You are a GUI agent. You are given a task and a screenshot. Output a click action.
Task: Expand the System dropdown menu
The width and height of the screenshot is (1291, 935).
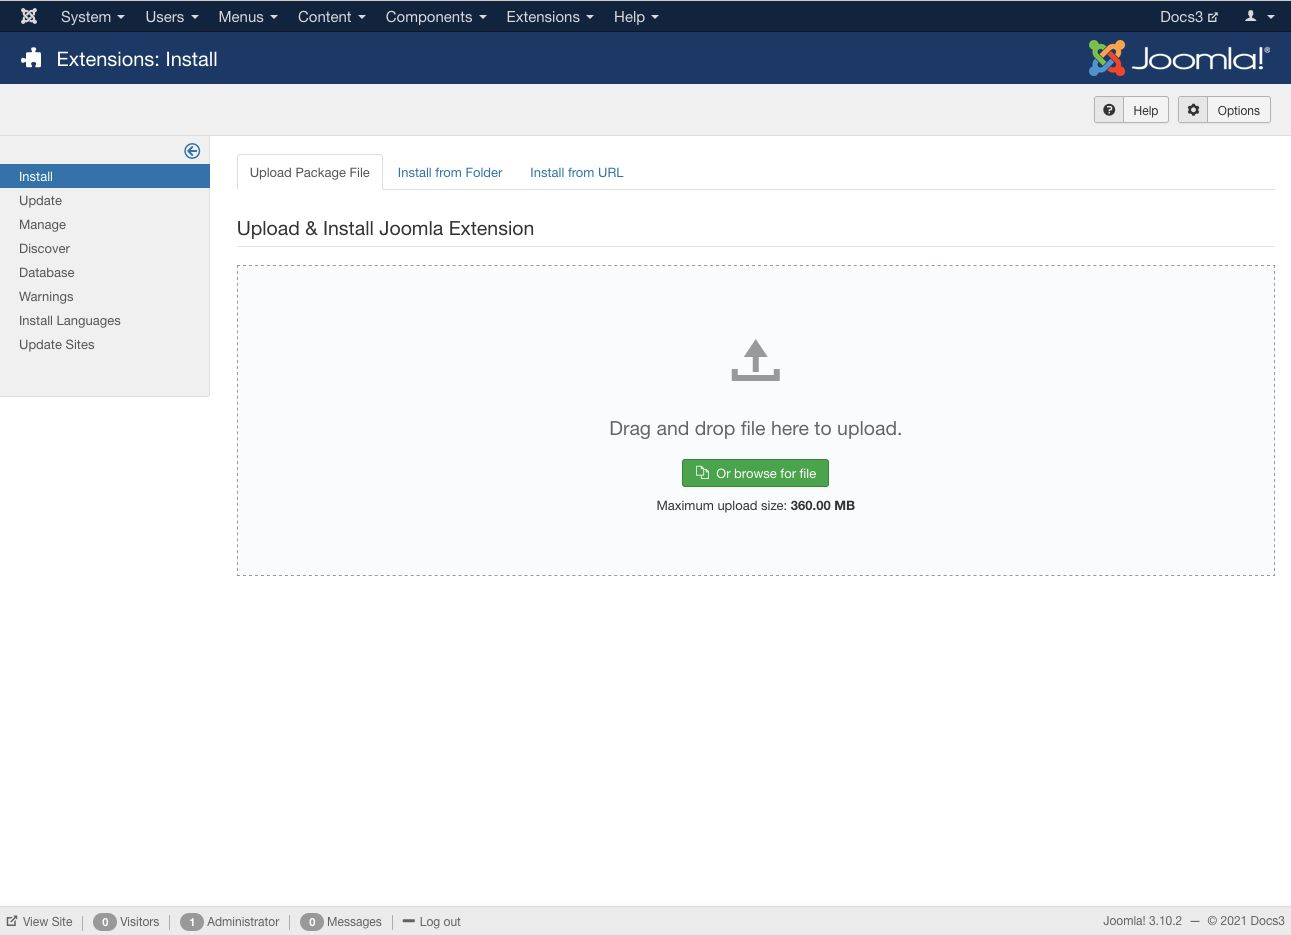pos(92,16)
